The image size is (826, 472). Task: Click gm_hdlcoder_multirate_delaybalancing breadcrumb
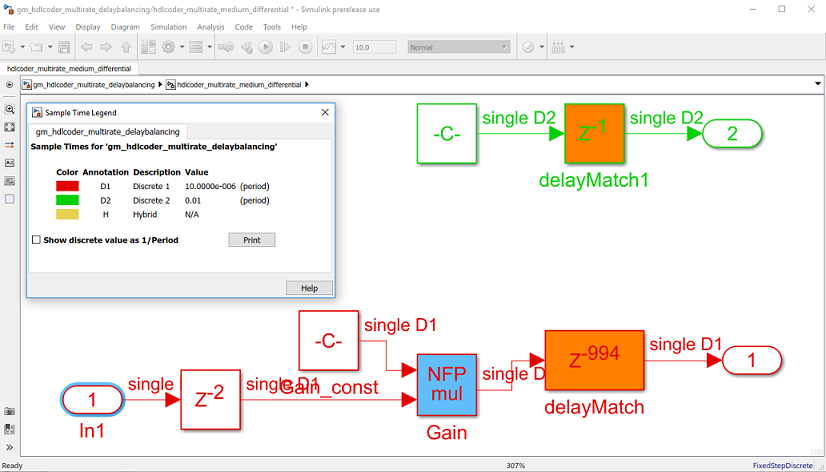pyautogui.click(x=93, y=84)
